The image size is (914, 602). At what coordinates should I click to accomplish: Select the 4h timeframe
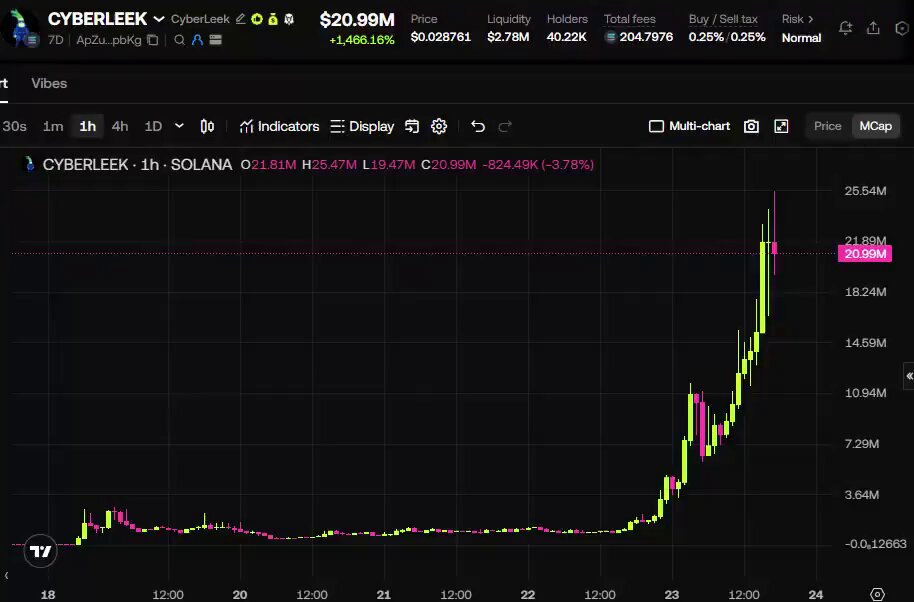point(120,126)
